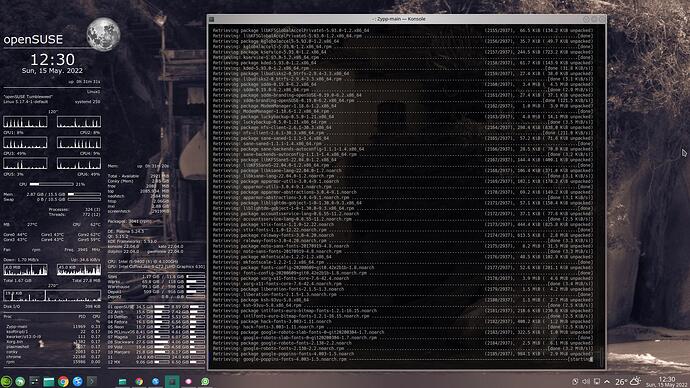This screenshot has height=388, width=690.
Task: Switch to the running blue globe browser window
Action: pos(155,381)
